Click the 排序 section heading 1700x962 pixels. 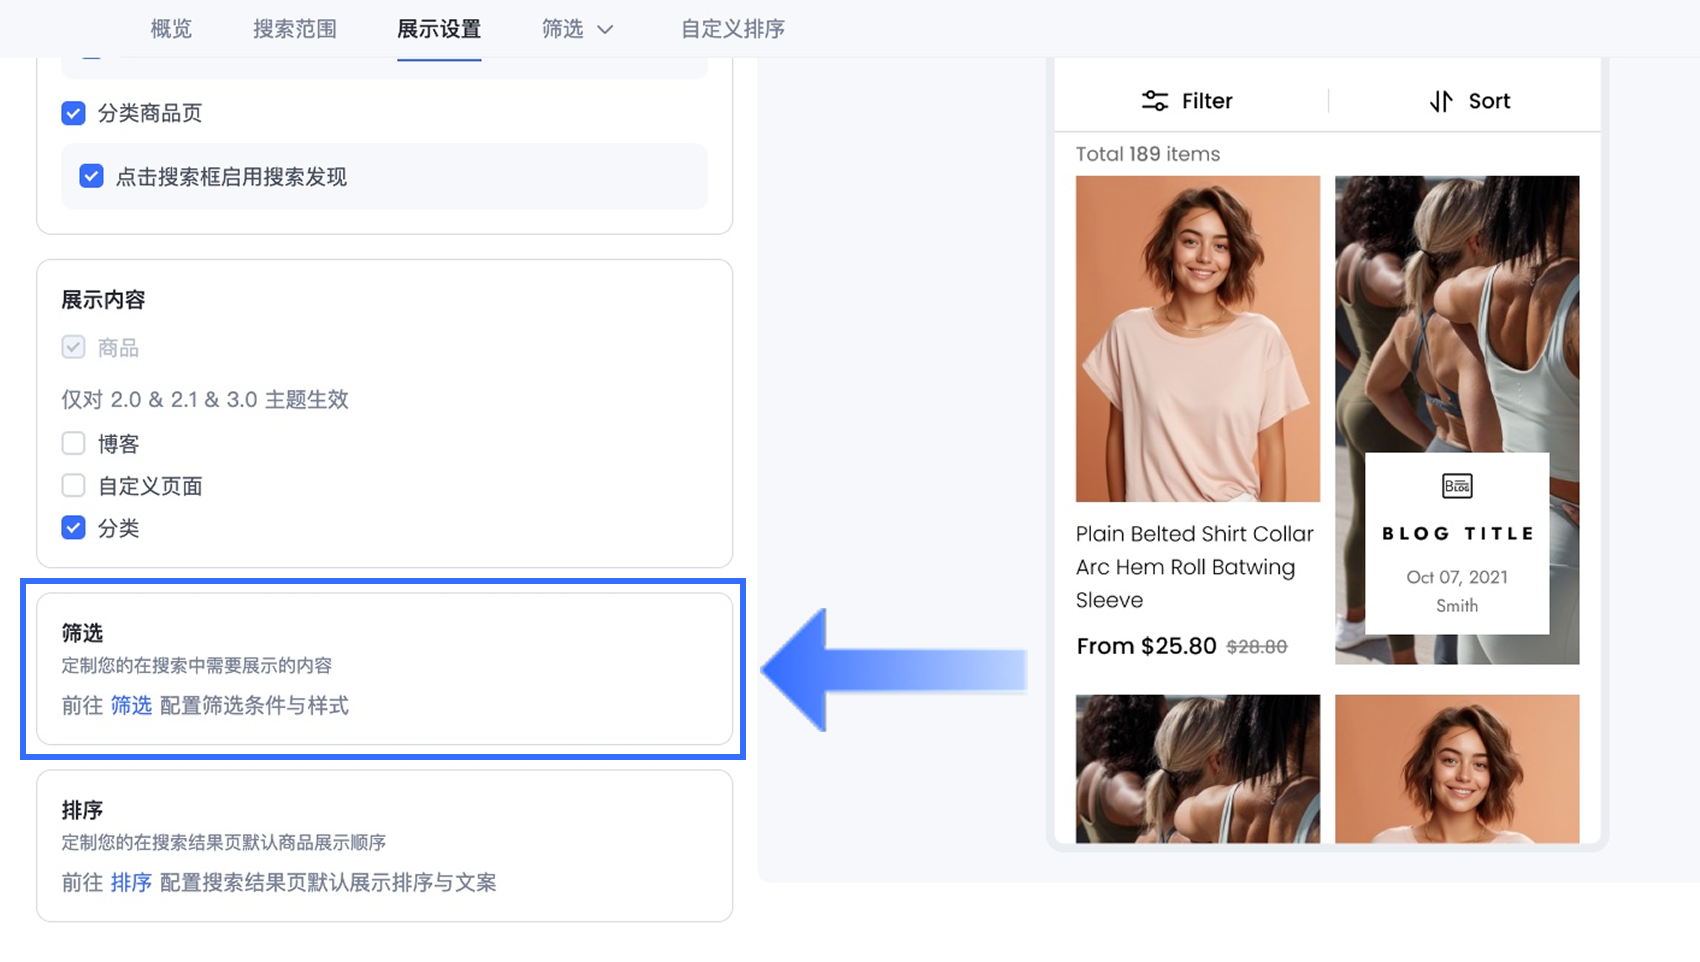(82, 810)
